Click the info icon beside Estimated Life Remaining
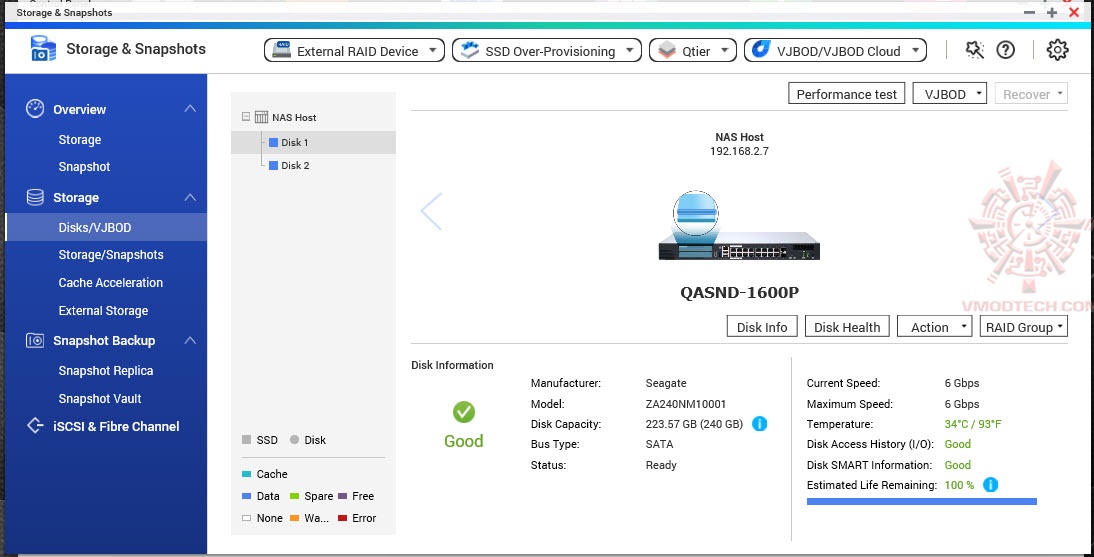This screenshot has width=1094, height=557. (990, 484)
